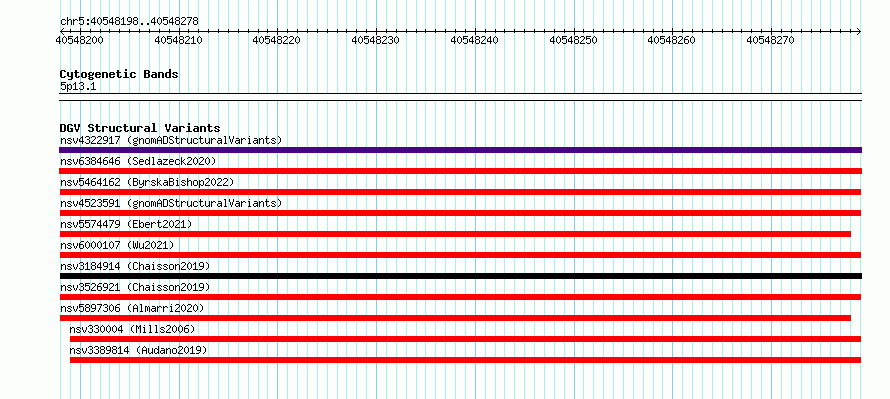This screenshot has width=890, height=399.
Task: Click the chr5:40548198..40548278 region label
Action: tap(129, 21)
